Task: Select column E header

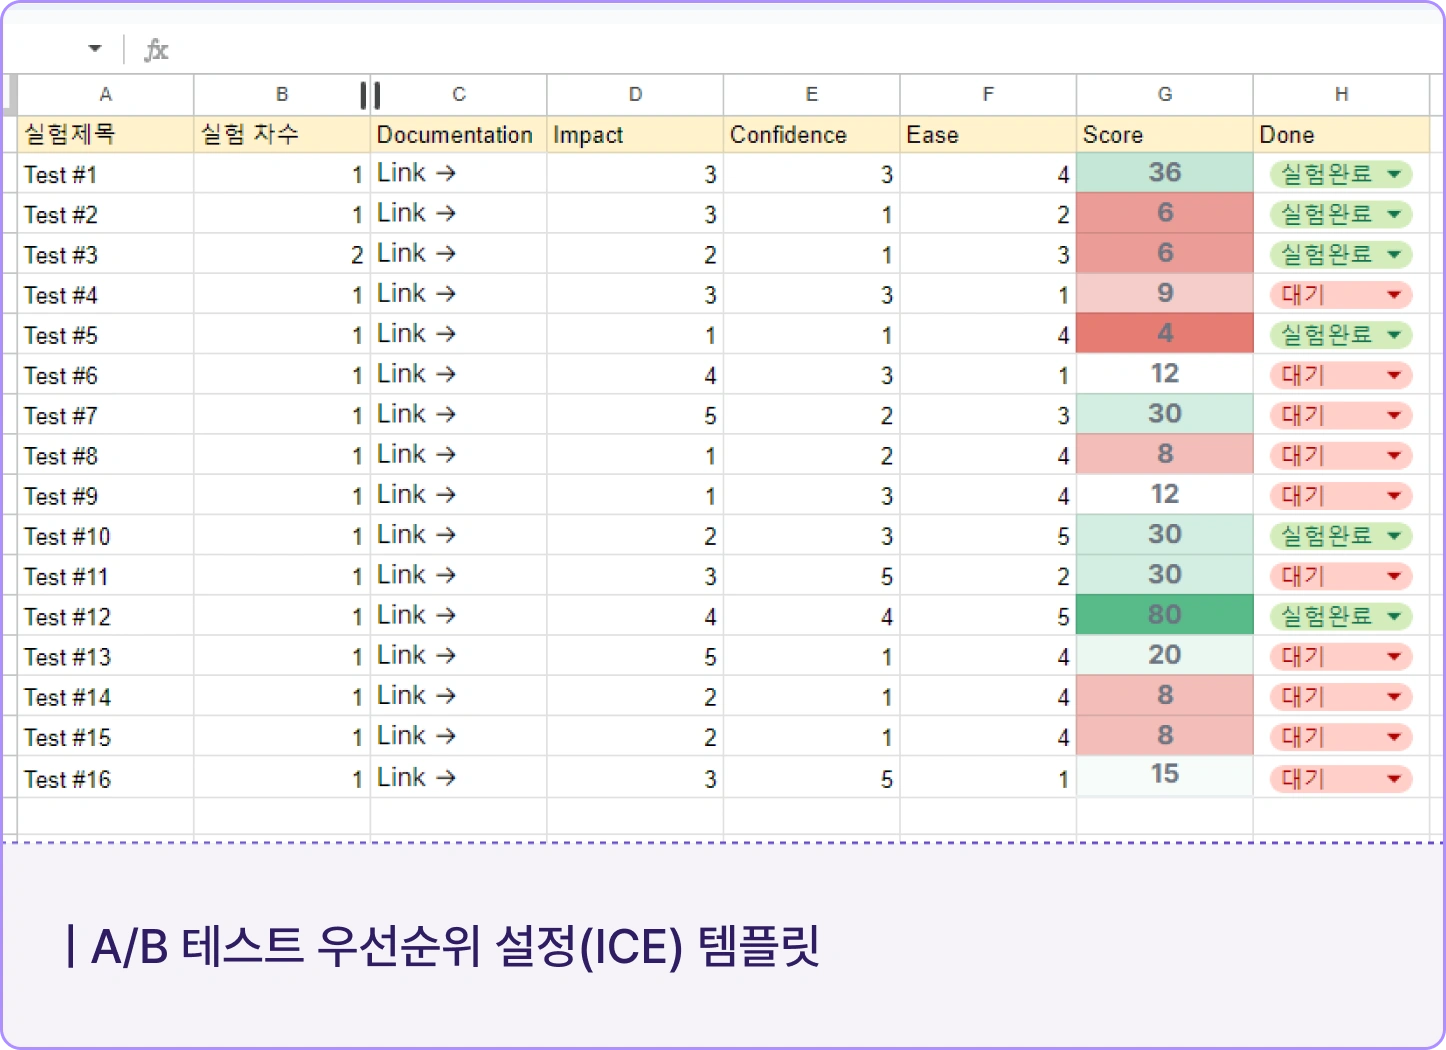Action: (x=812, y=95)
